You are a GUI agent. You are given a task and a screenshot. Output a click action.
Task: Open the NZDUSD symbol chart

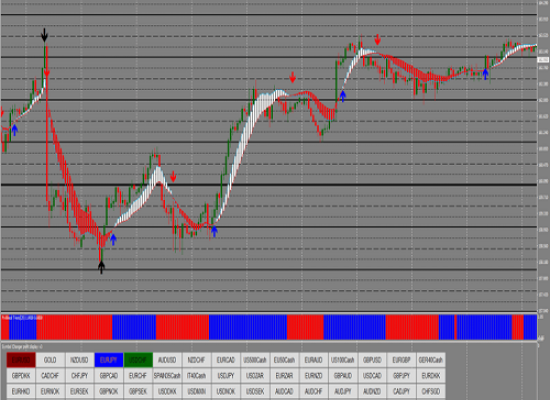tap(79, 360)
